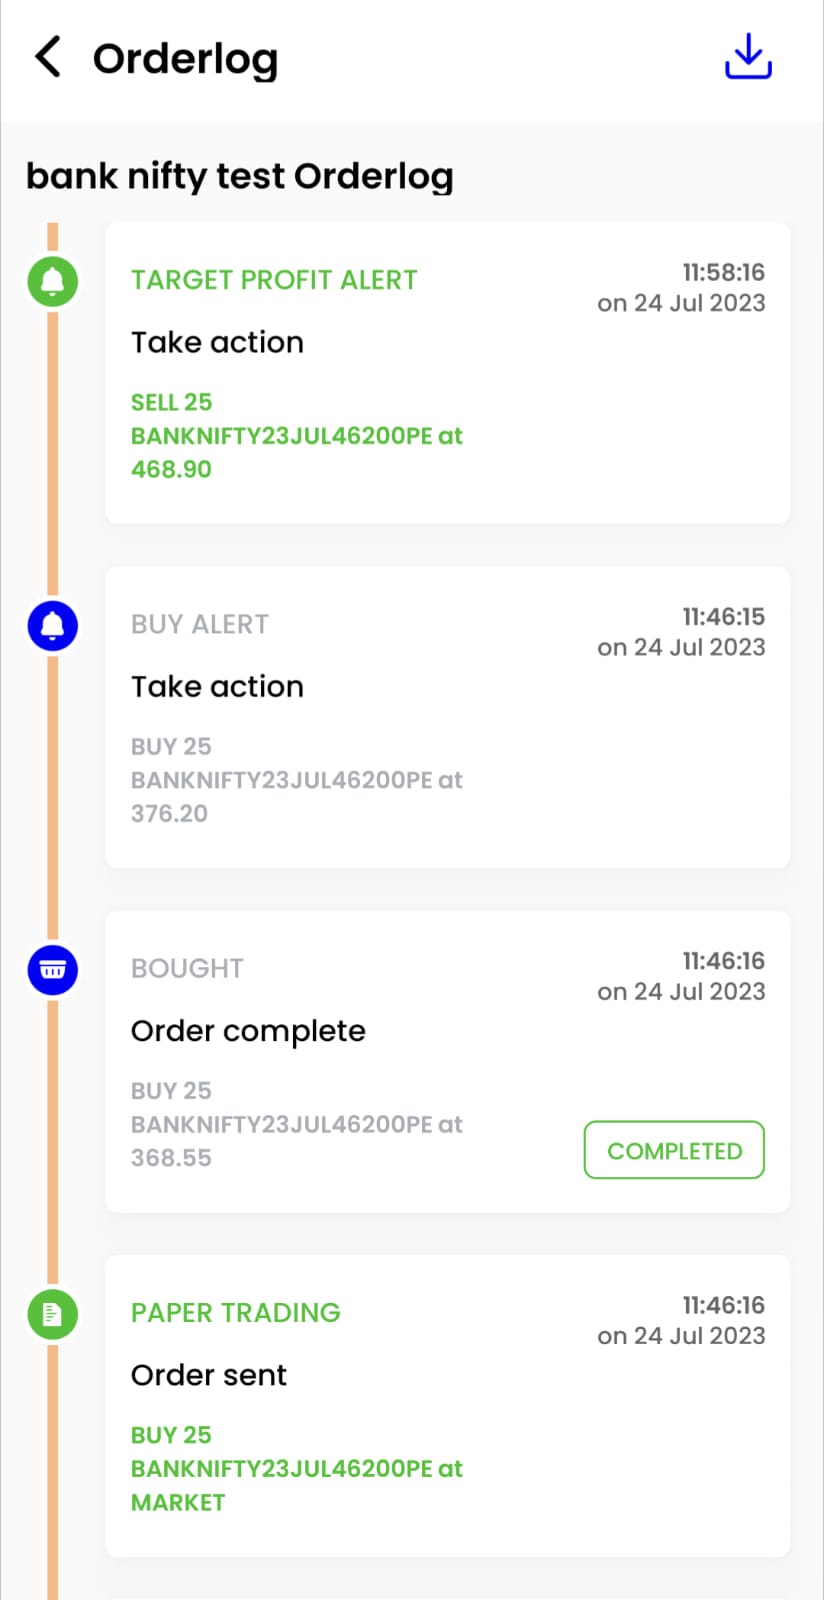
Task: Tap the 11:58:16 timestamp
Action: 723,272
